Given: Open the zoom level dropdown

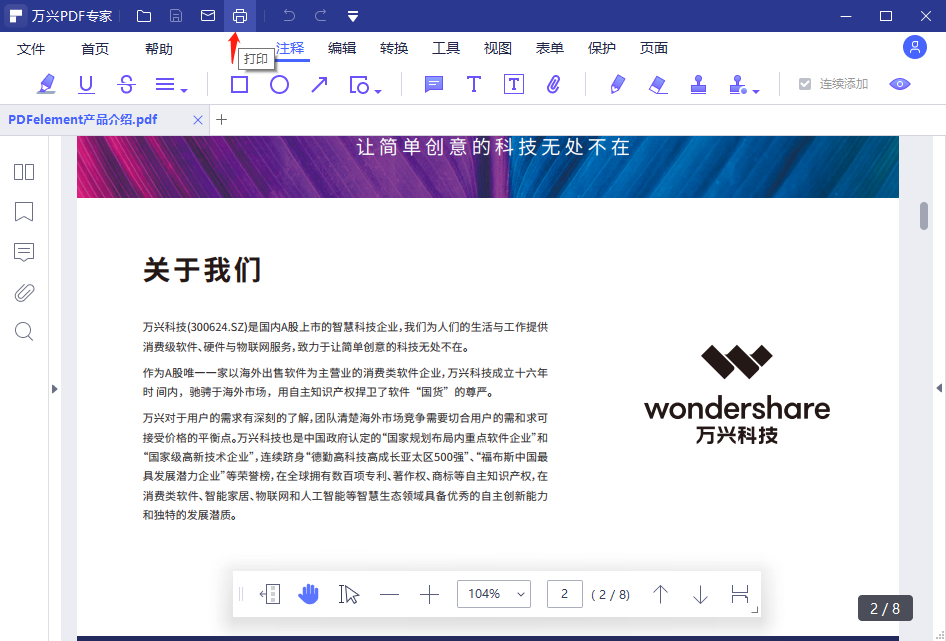Looking at the screenshot, I should click(494, 594).
